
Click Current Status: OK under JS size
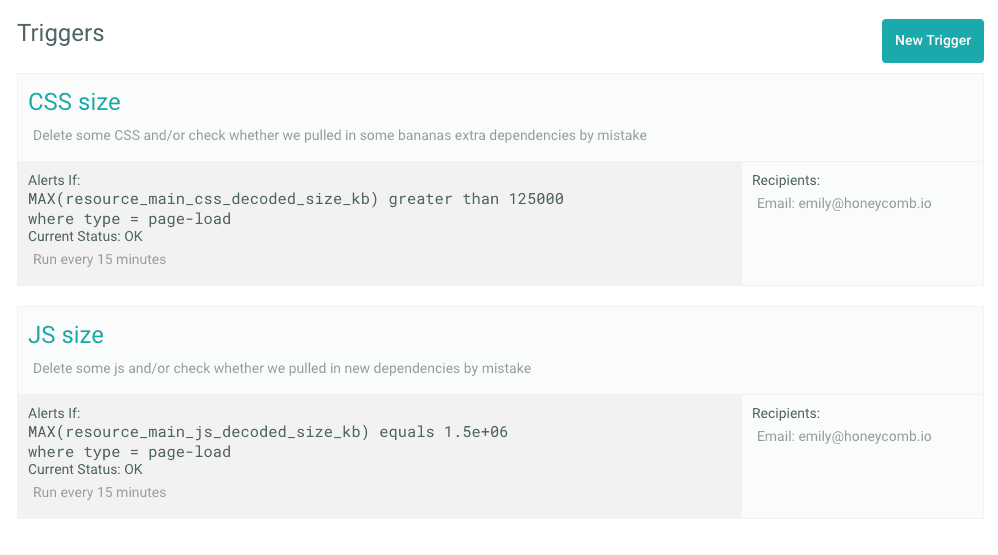coord(85,470)
